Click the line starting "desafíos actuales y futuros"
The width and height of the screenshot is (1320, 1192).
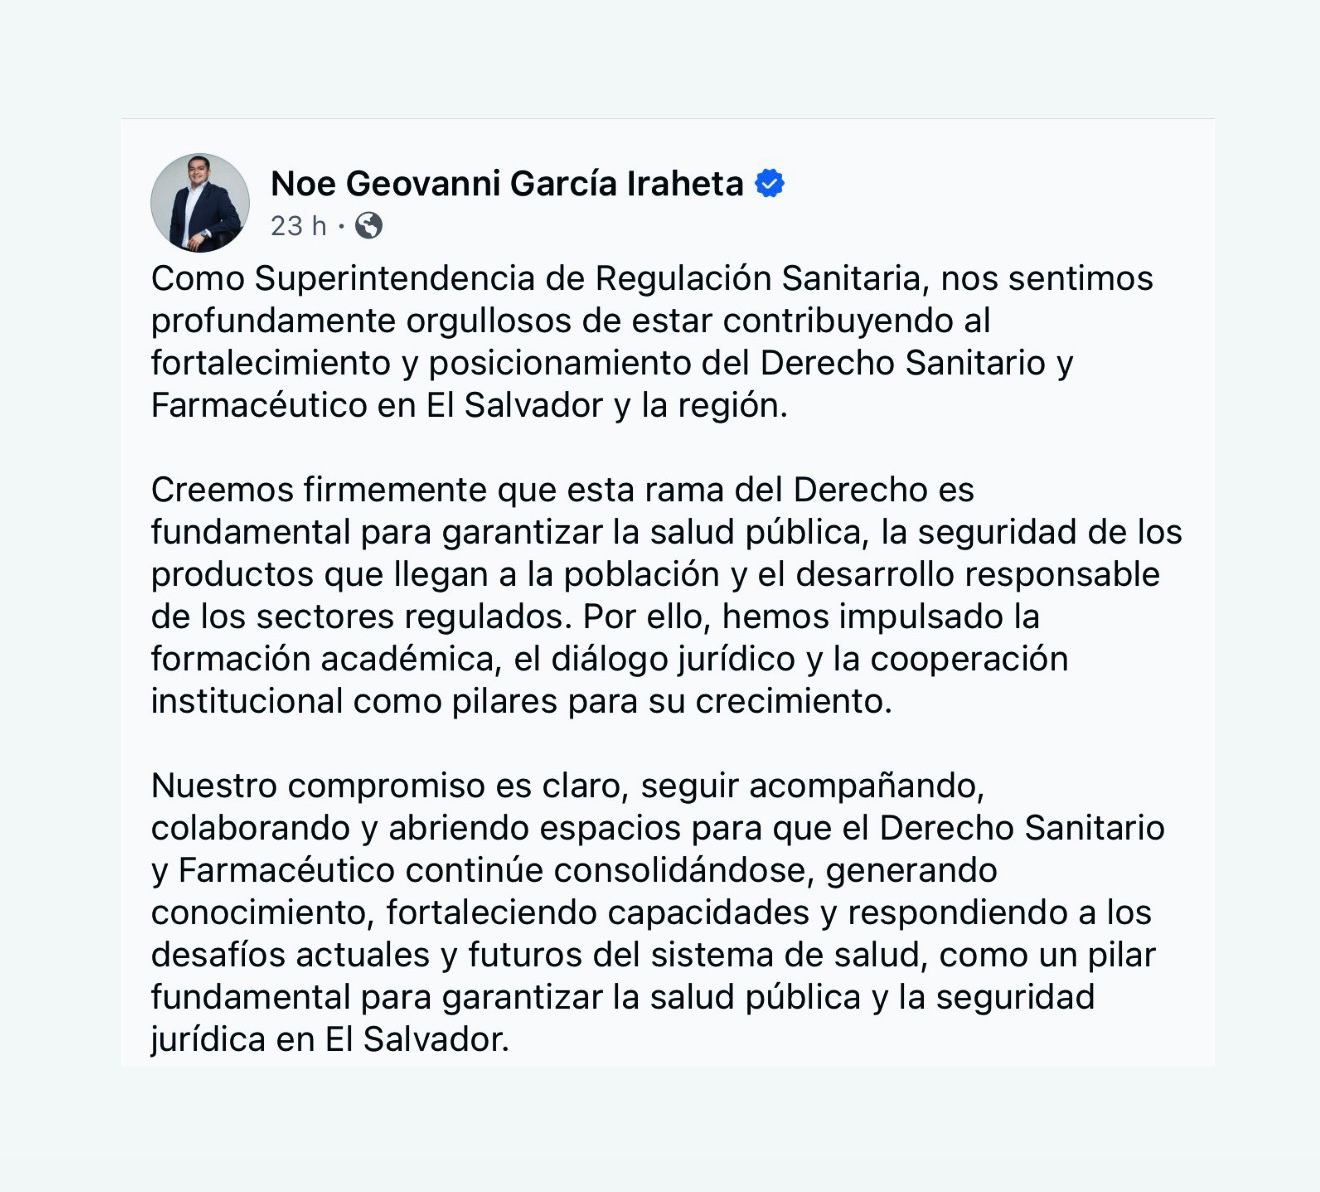pyautogui.click(x=653, y=955)
